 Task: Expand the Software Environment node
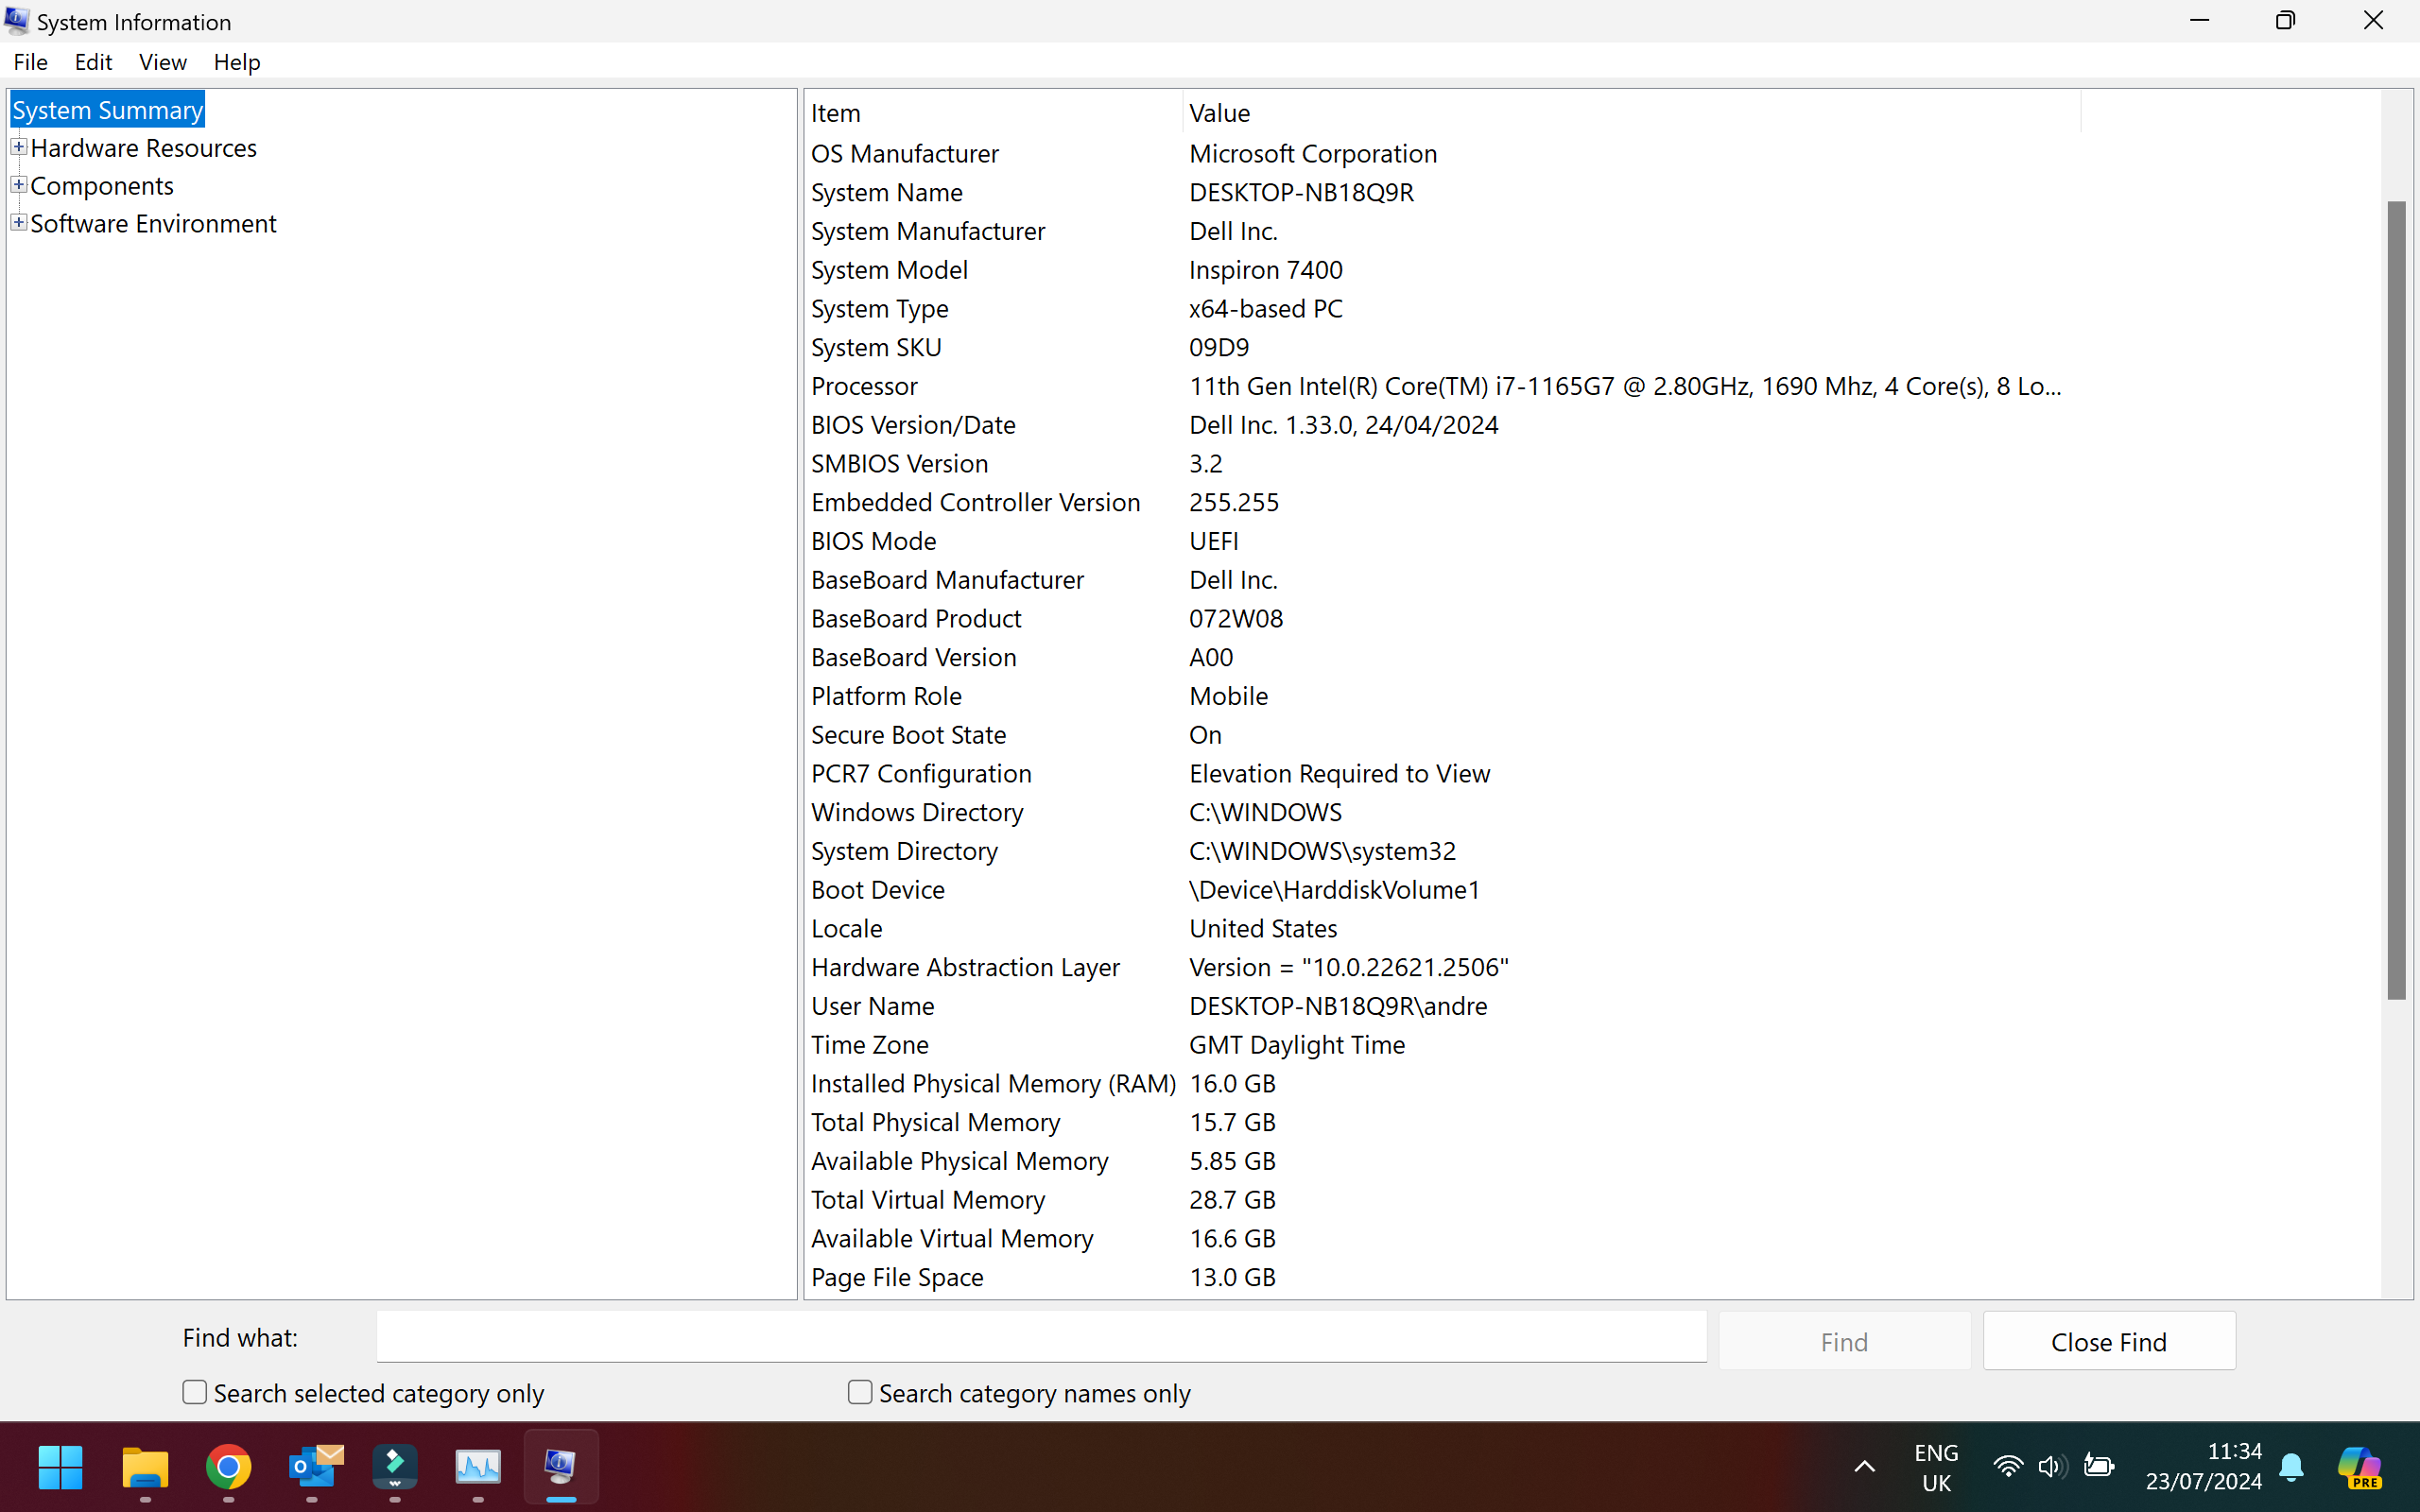(x=18, y=222)
